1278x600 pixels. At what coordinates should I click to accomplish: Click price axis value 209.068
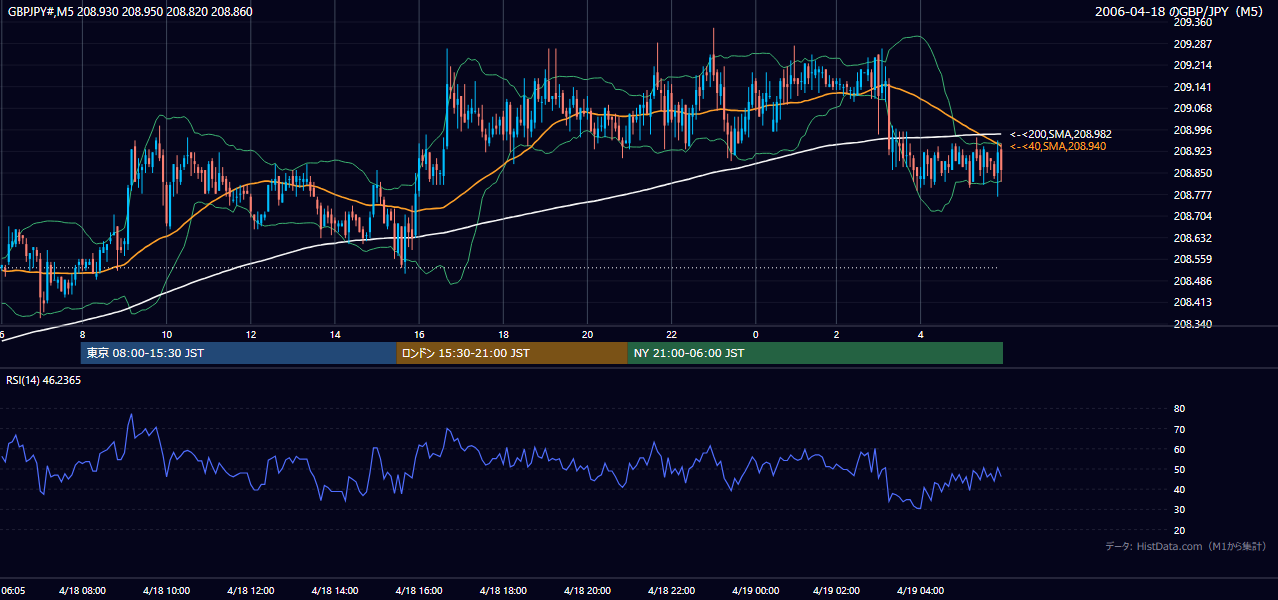coord(1191,108)
